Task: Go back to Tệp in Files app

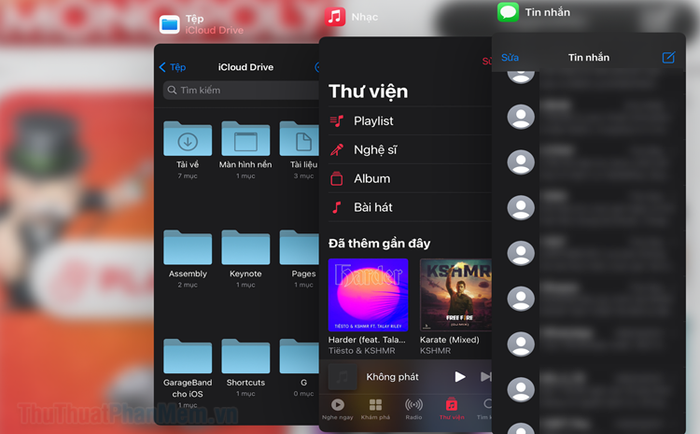Action: 172,67
